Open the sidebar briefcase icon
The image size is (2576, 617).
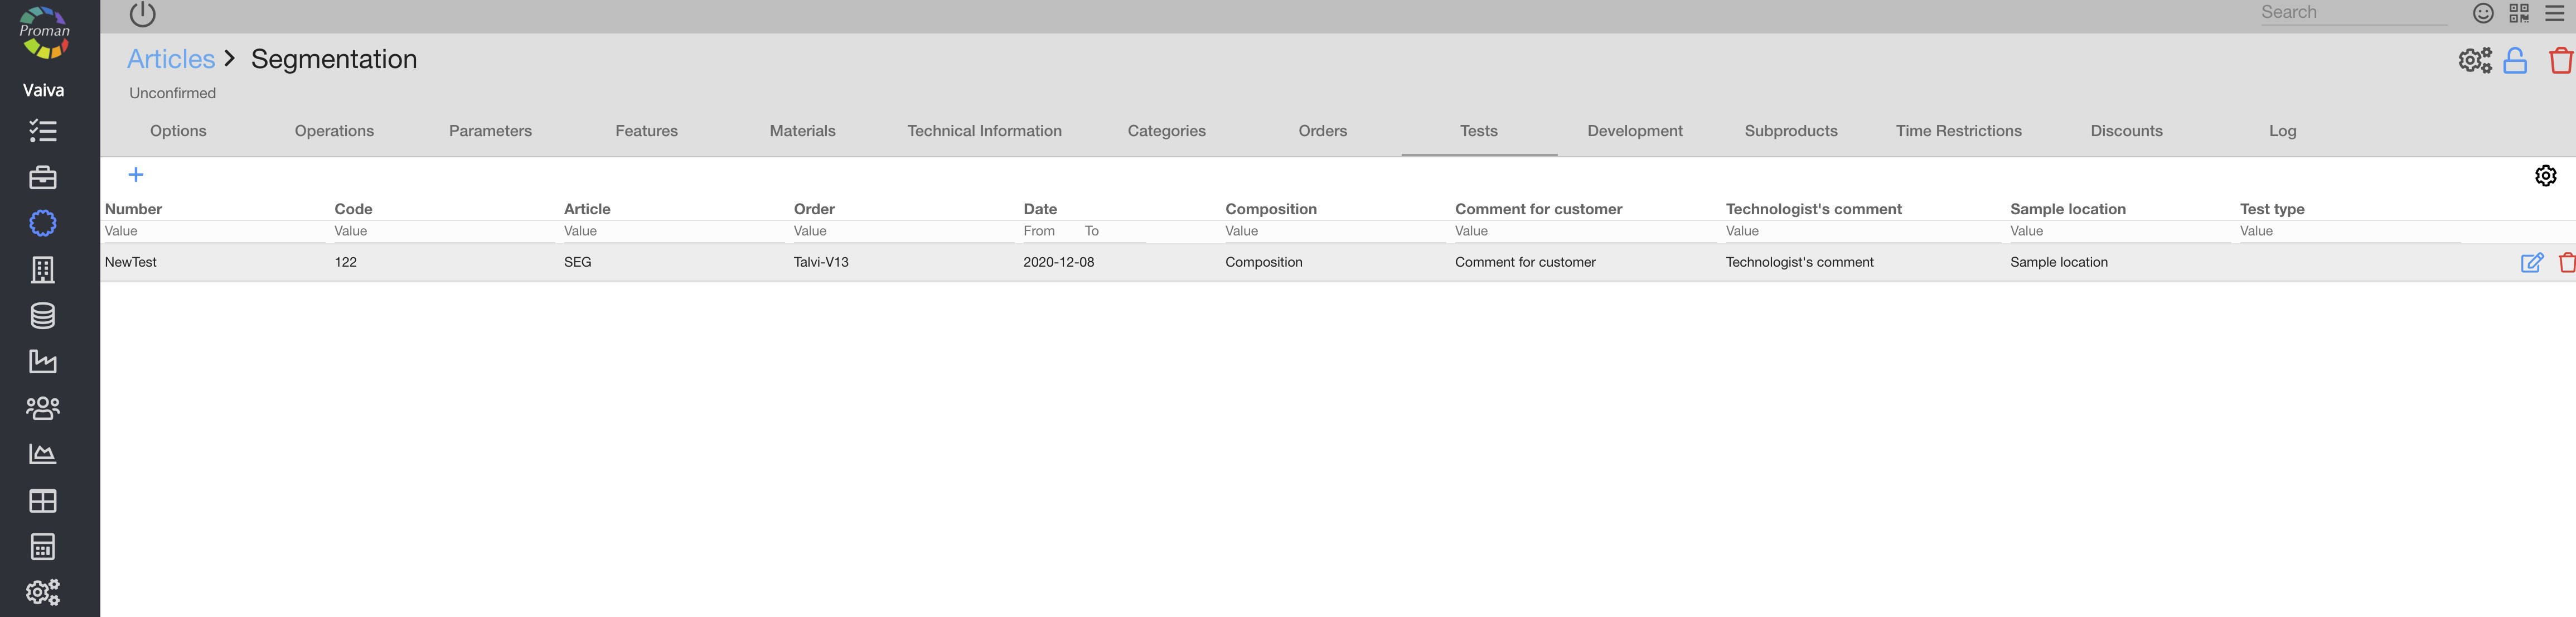[43, 178]
